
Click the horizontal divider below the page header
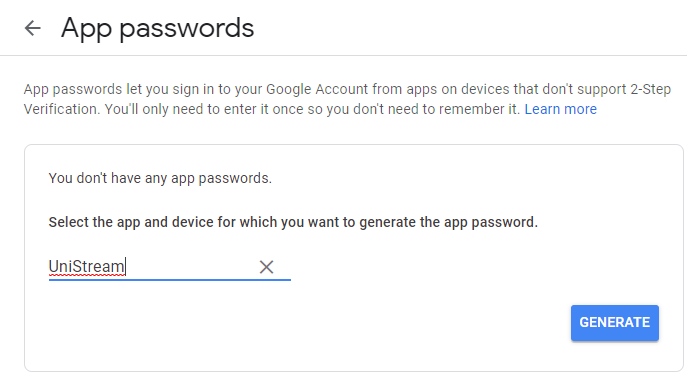click(344, 56)
